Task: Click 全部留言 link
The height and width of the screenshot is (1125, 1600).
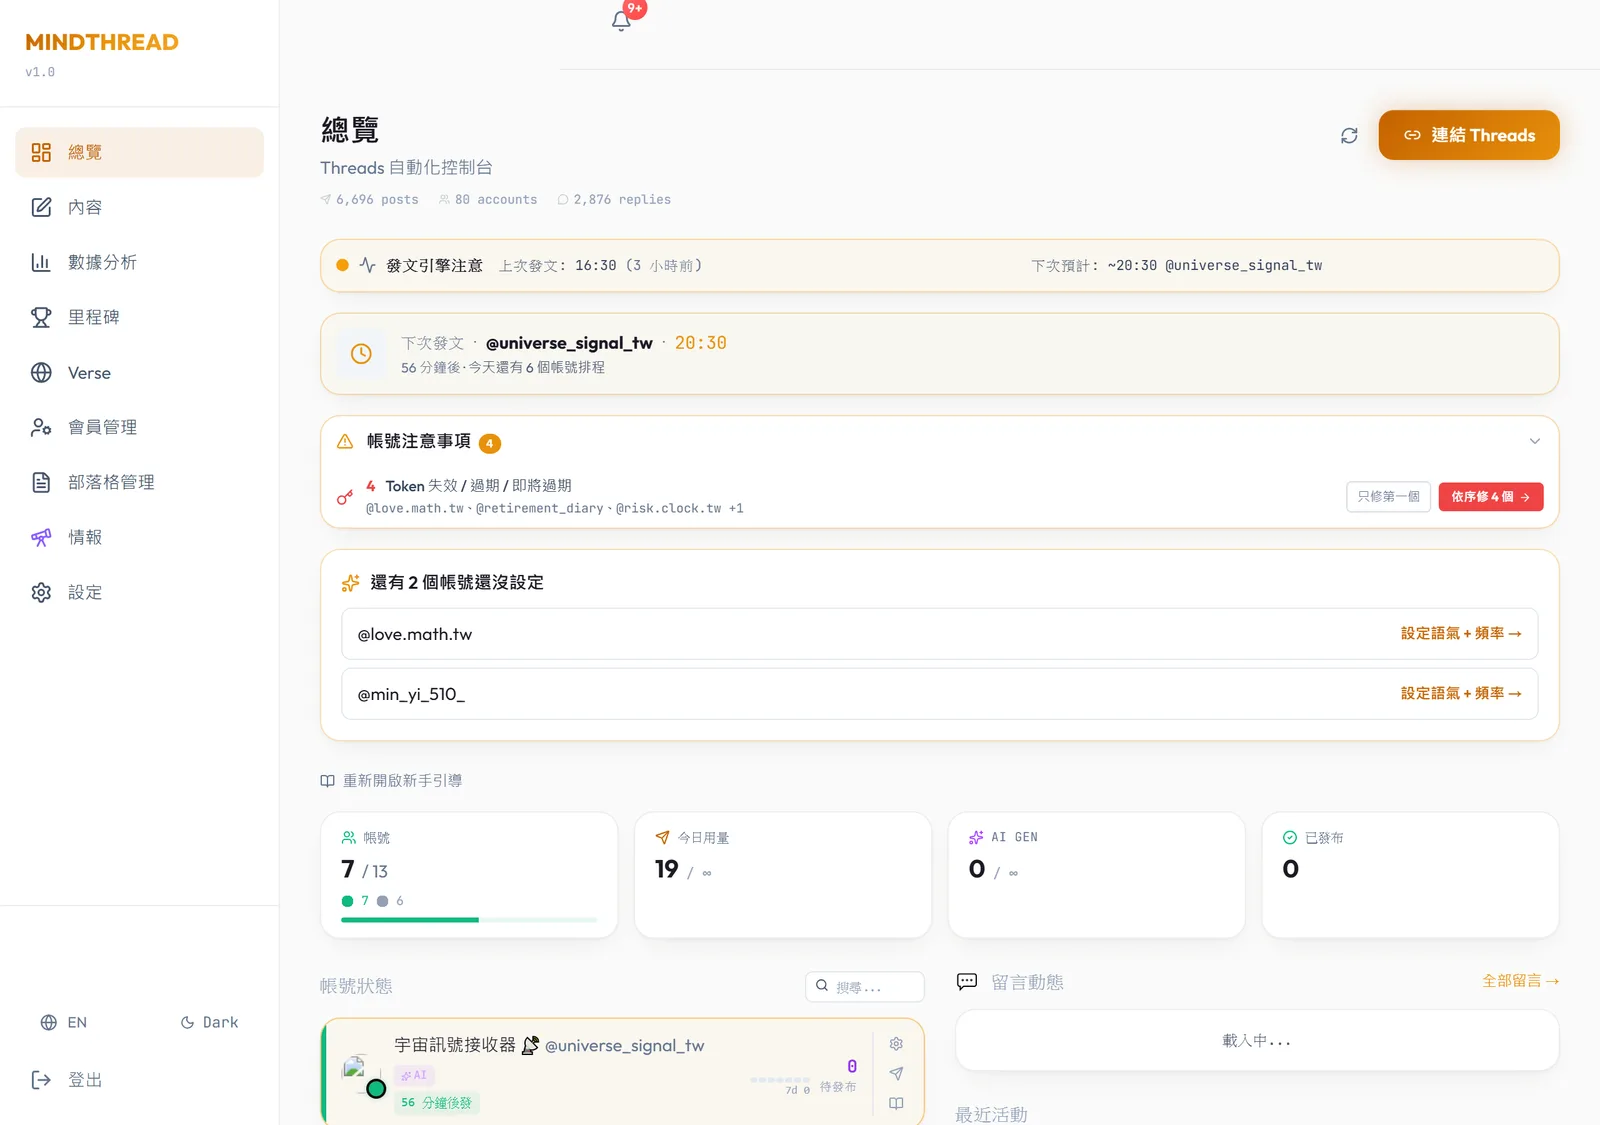Action: pyautogui.click(x=1521, y=981)
